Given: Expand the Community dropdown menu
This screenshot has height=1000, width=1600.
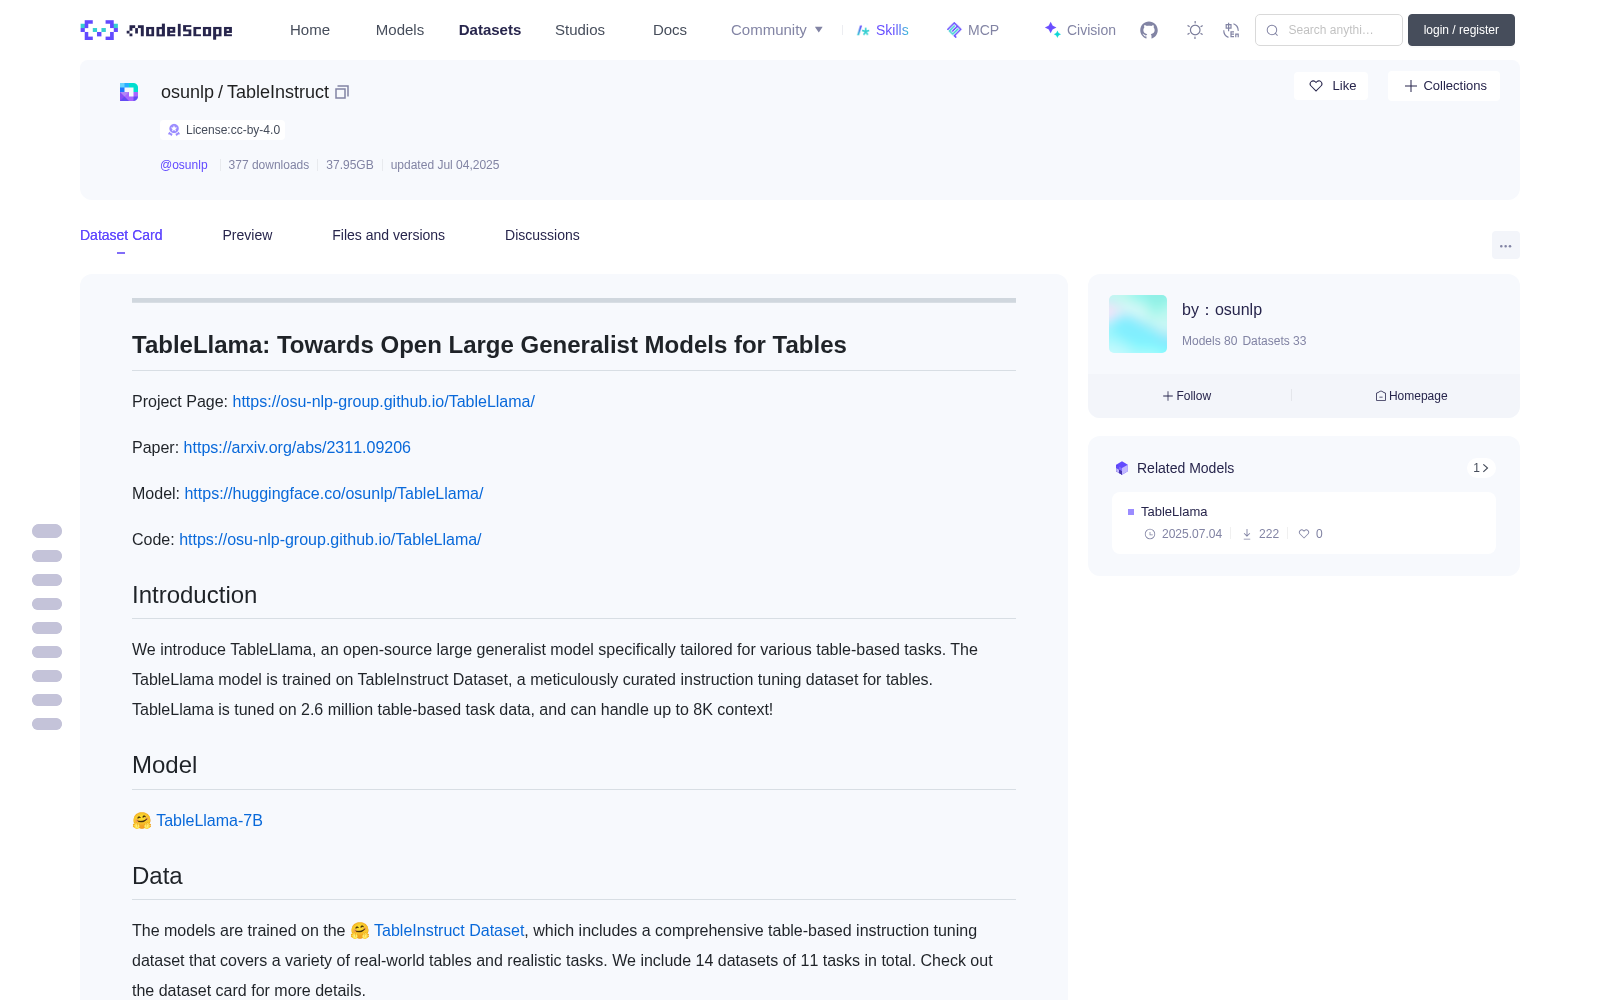Looking at the screenshot, I should click(777, 30).
